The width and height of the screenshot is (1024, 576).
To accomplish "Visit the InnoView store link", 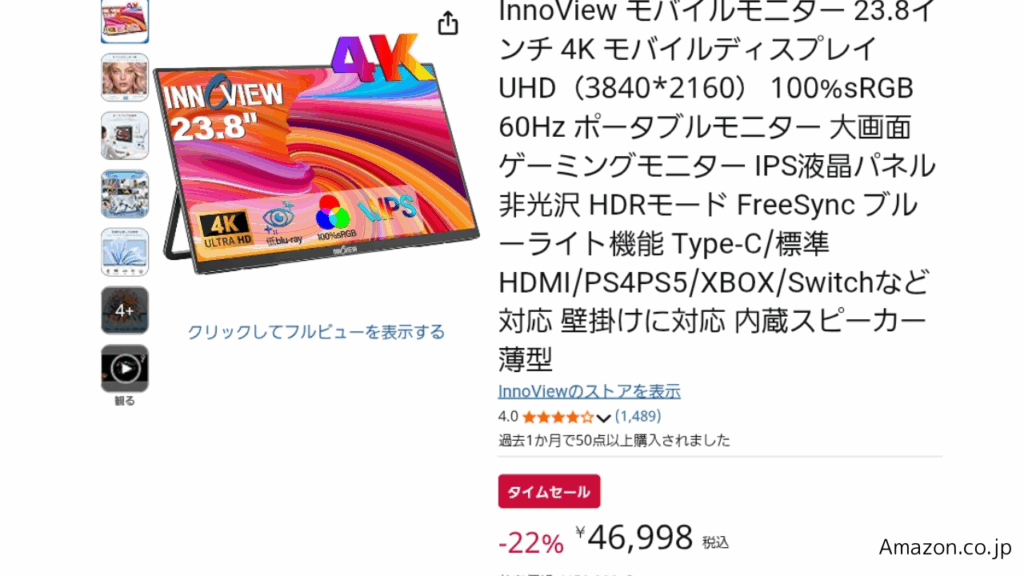I will (589, 391).
